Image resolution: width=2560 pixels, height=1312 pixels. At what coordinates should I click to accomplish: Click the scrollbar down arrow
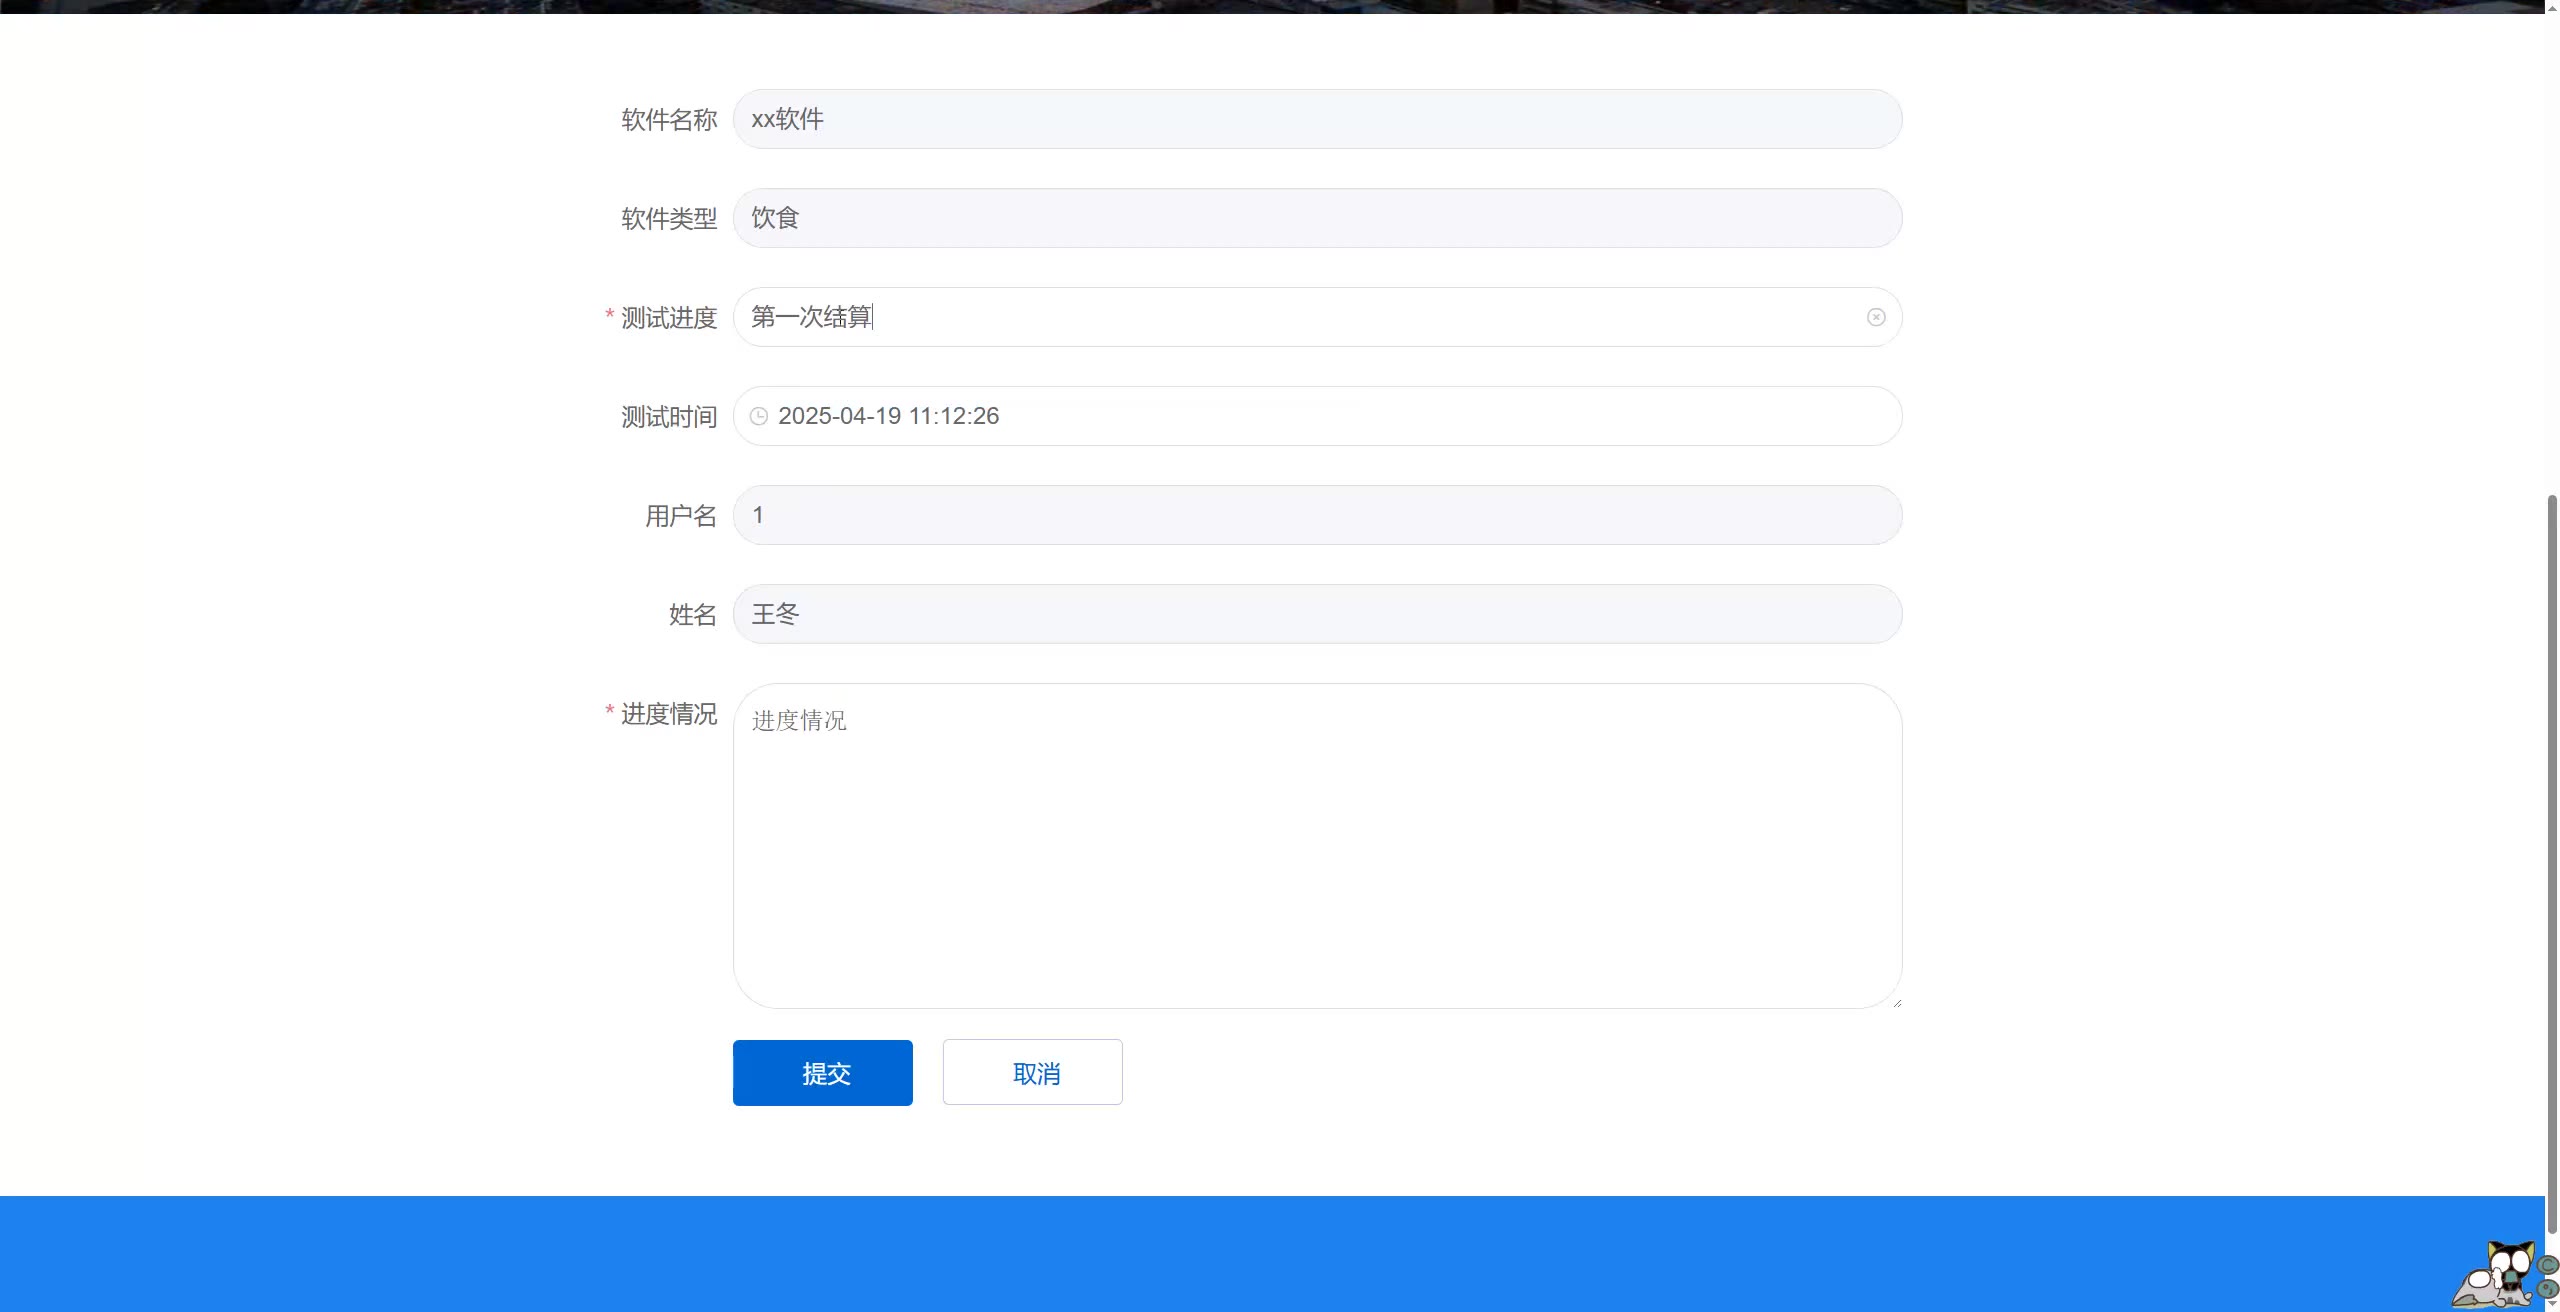2552,1304
